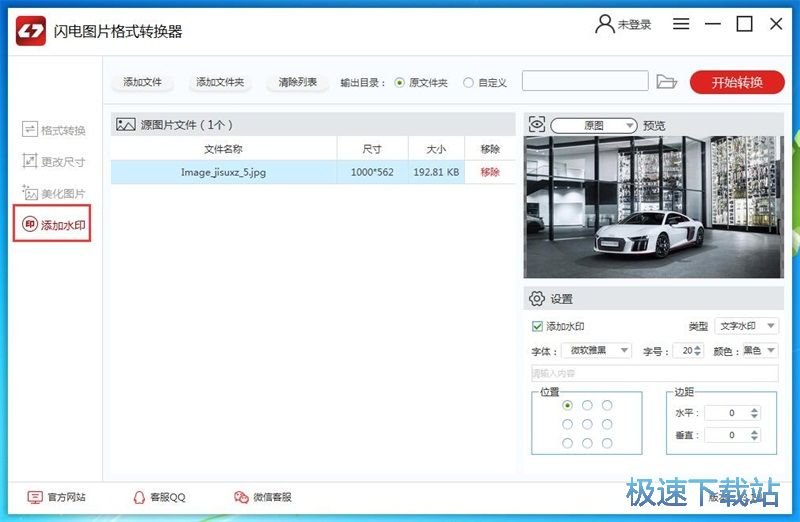Decrease 水平 margin value
Viewport: 800px width, 522px height.
(x=755, y=416)
